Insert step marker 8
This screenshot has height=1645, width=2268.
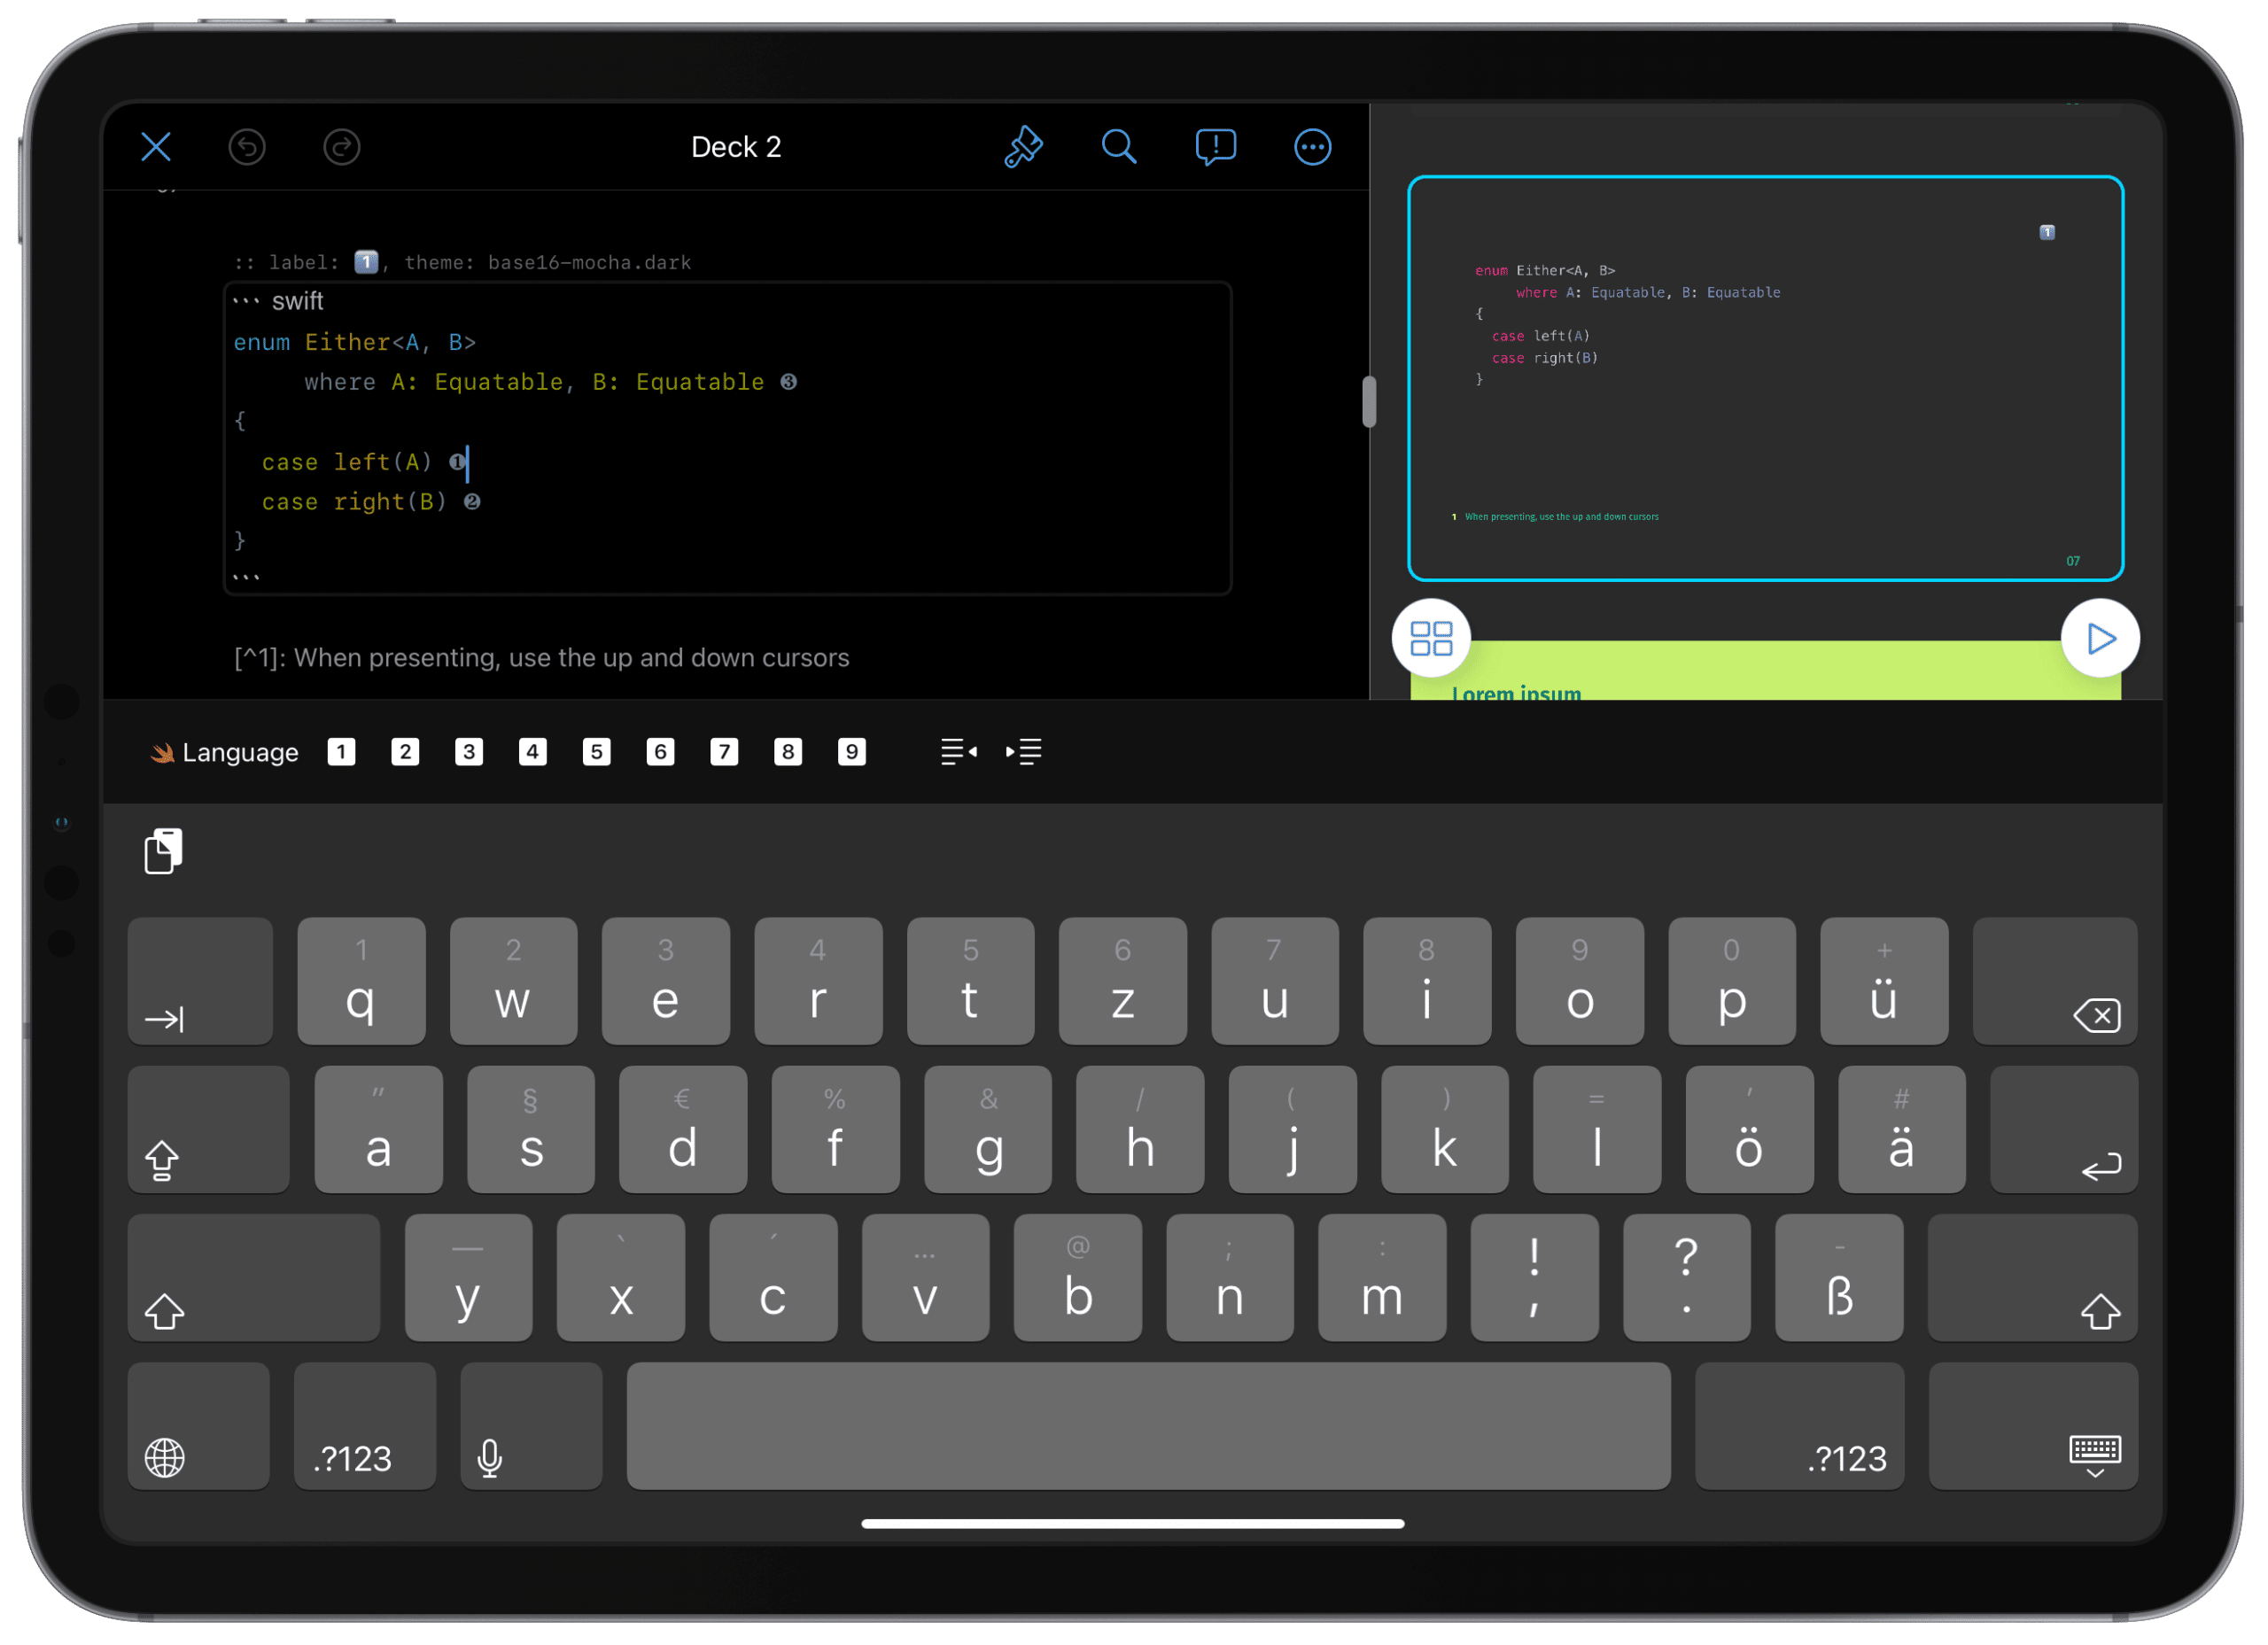point(788,752)
